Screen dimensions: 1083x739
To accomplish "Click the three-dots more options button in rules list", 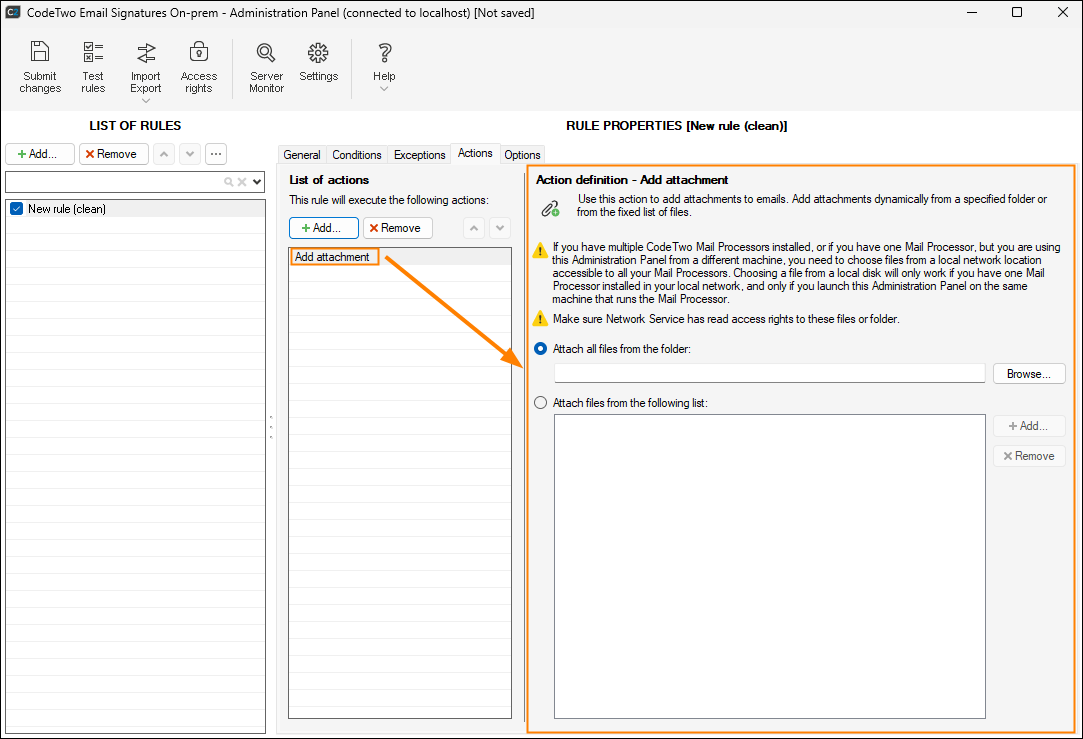I will click(216, 154).
